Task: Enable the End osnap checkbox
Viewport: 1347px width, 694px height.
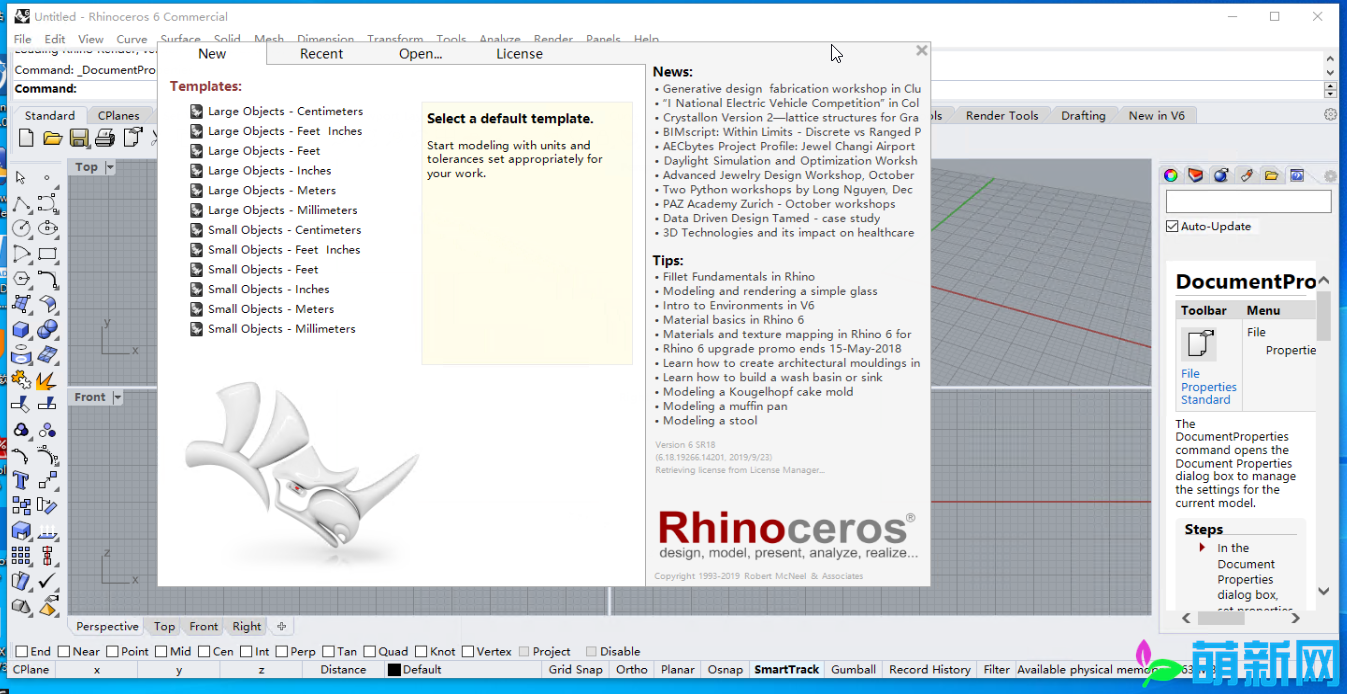Action: [x=21, y=652]
